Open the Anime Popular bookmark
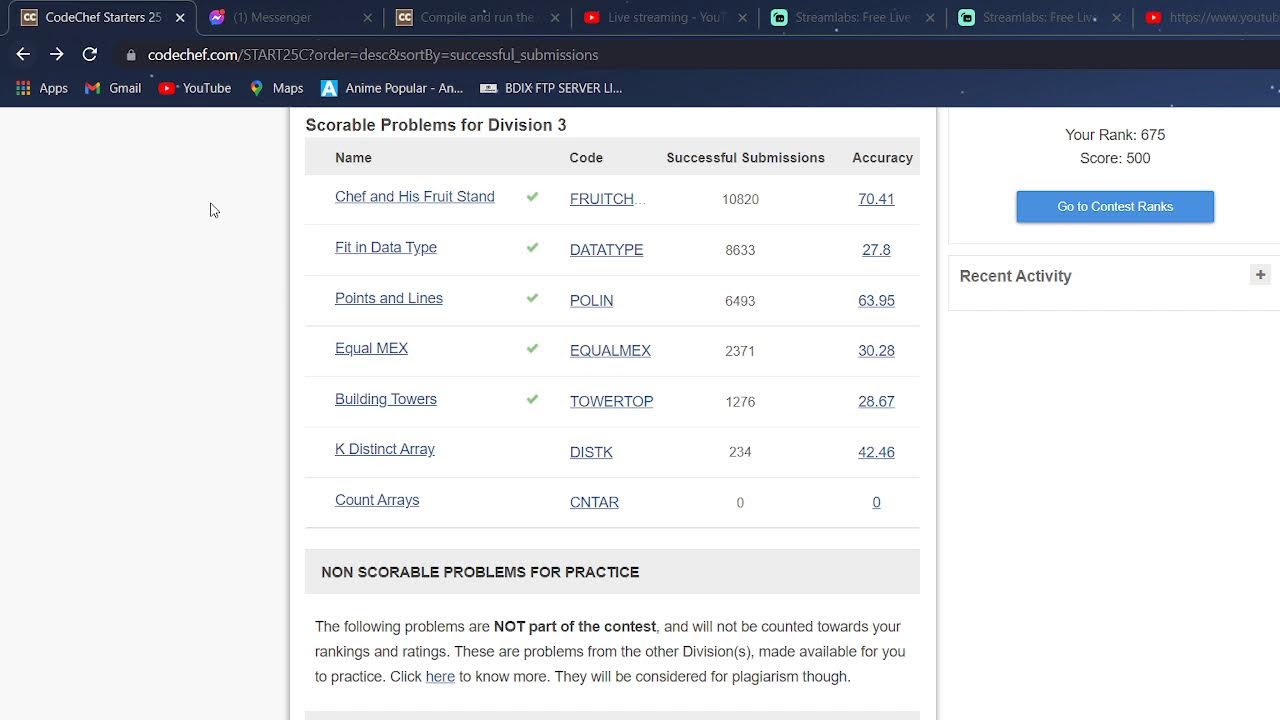 click(392, 88)
